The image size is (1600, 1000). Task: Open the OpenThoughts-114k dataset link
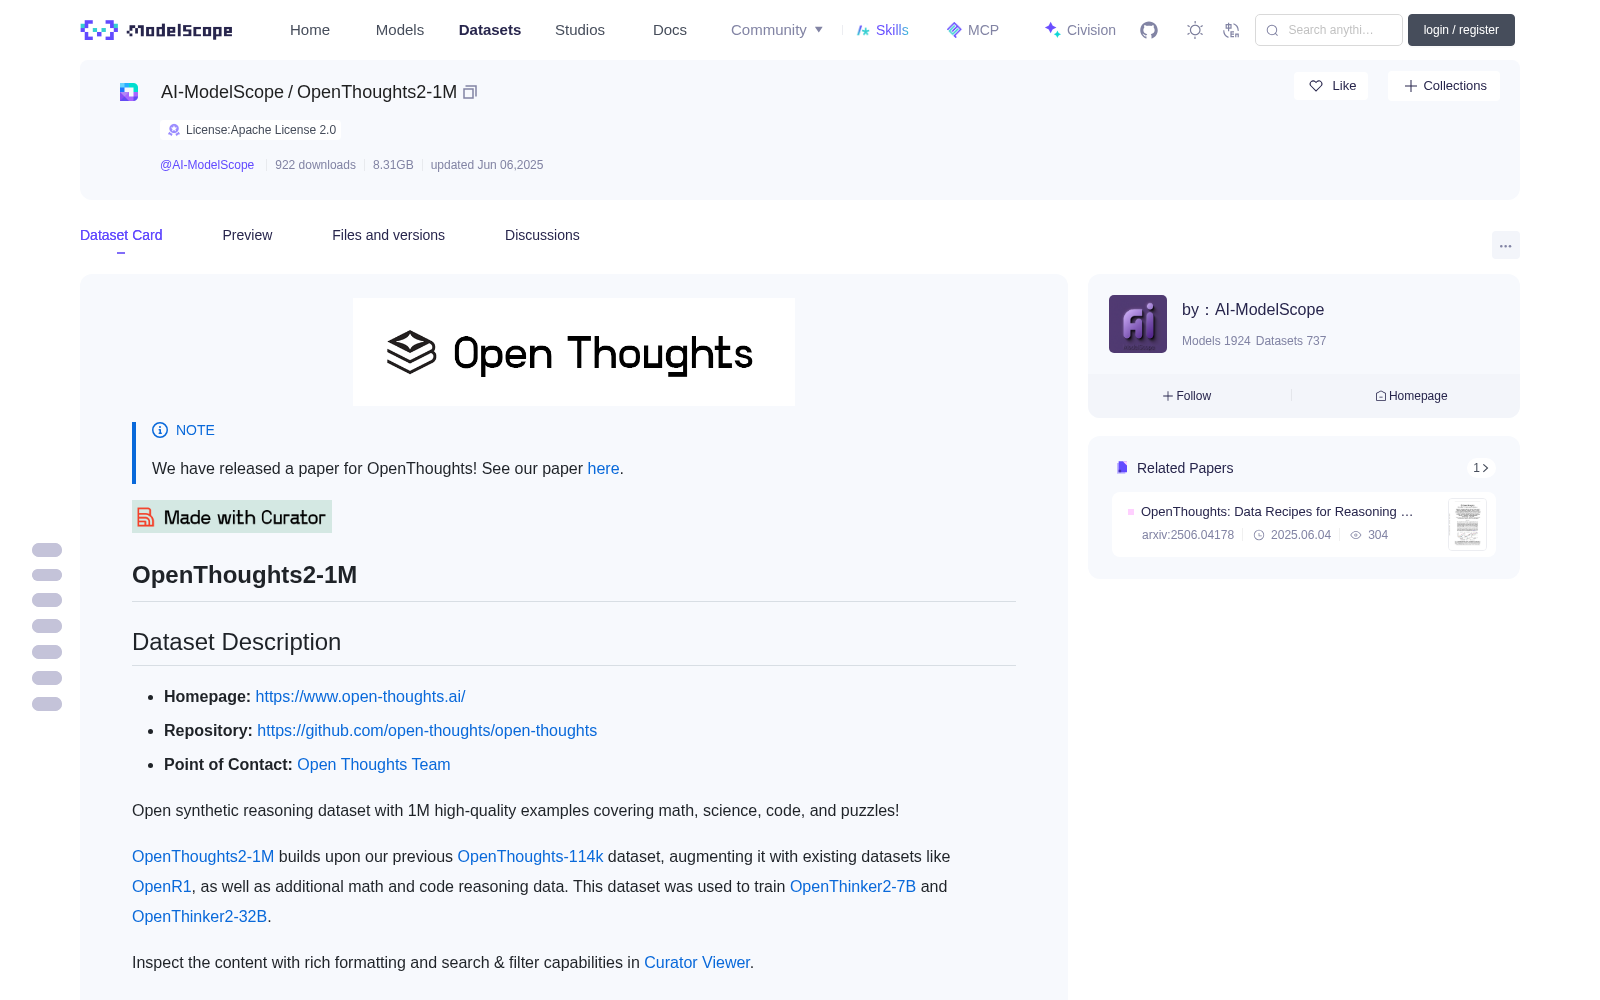pos(530,856)
